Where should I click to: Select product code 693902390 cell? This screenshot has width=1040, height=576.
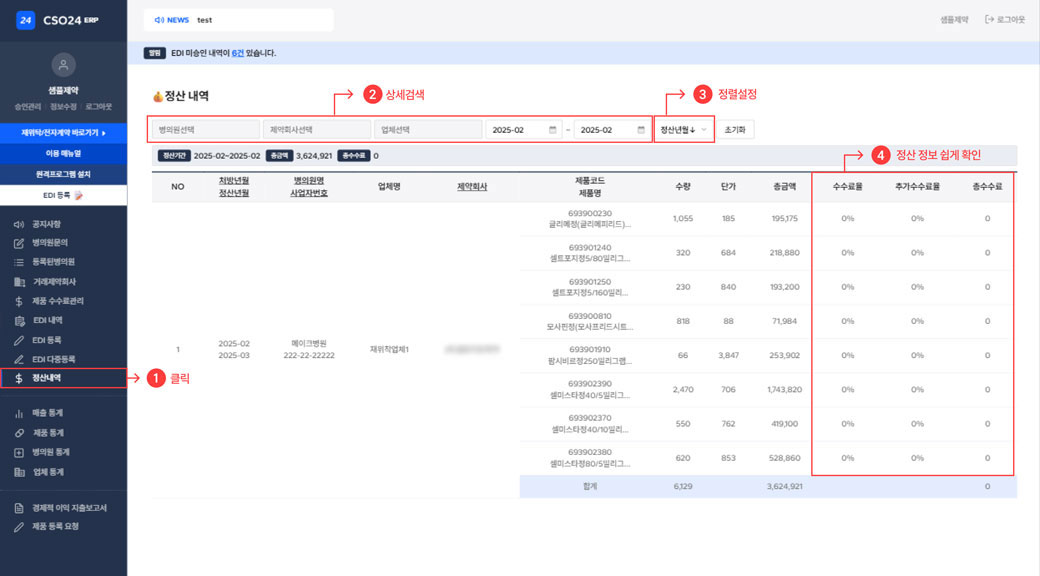click(590, 384)
